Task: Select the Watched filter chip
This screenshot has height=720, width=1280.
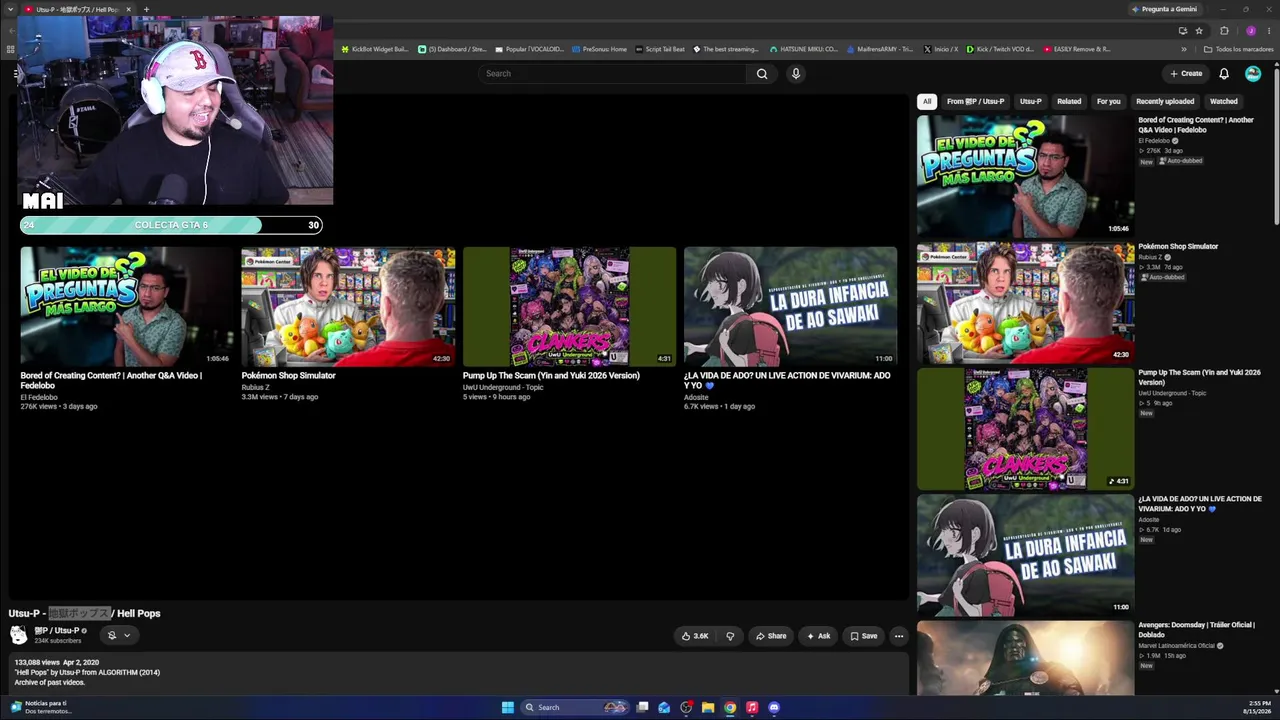Action: click(x=1224, y=101)
